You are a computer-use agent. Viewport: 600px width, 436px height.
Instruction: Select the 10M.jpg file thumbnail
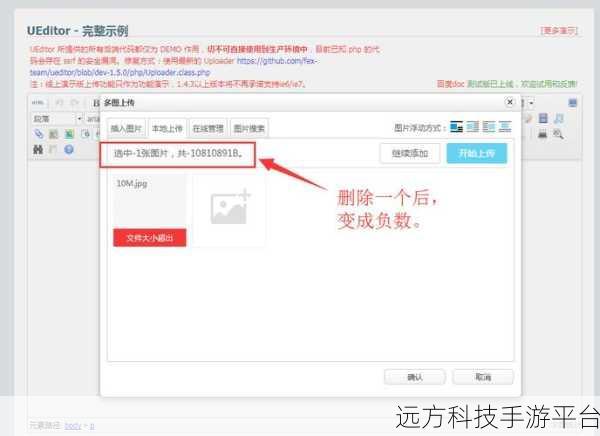tap(150, 210)
